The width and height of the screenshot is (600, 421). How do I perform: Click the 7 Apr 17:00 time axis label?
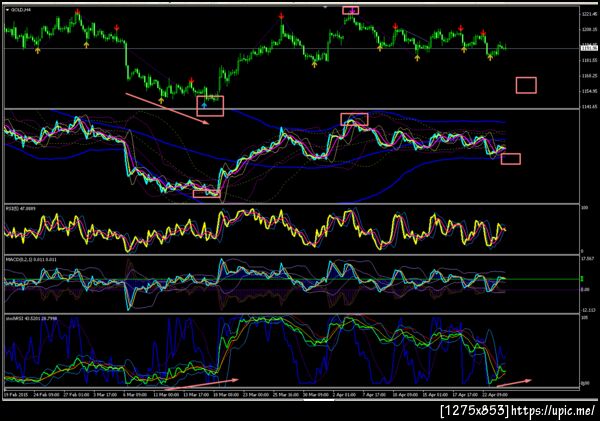pyautogui.click(x=374, y=395)
